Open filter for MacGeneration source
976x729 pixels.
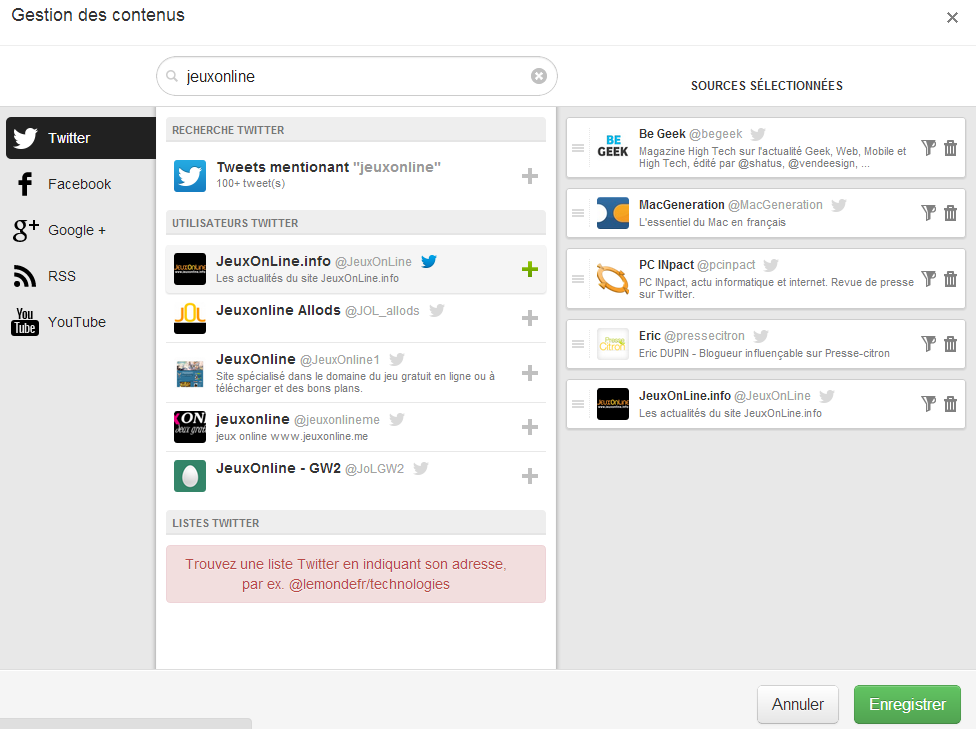(x=929, y=213)
